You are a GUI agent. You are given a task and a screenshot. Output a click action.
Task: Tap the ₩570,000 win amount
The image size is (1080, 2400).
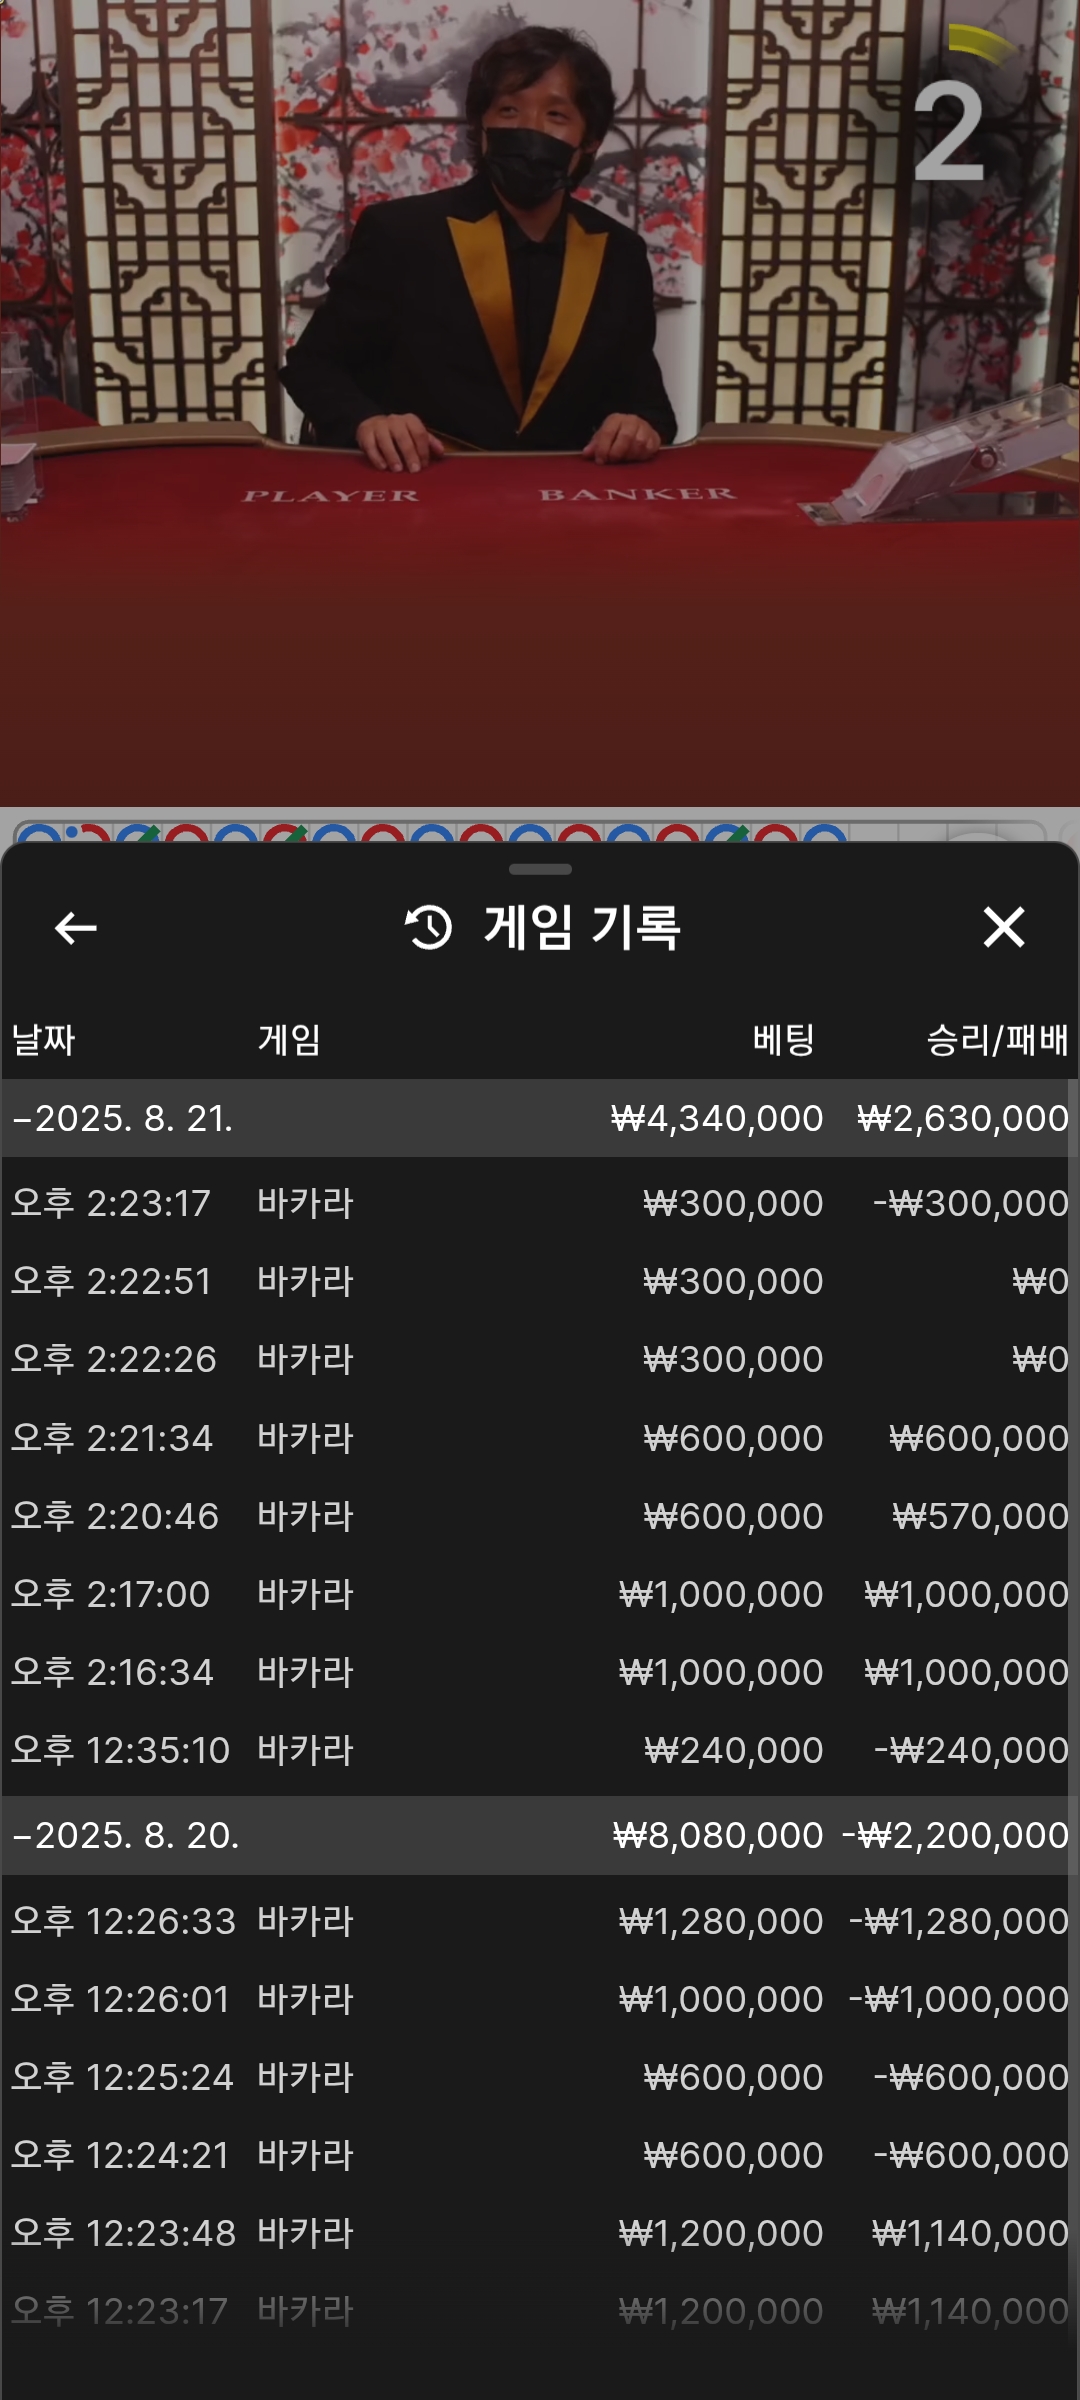[x=981, y=1516]
